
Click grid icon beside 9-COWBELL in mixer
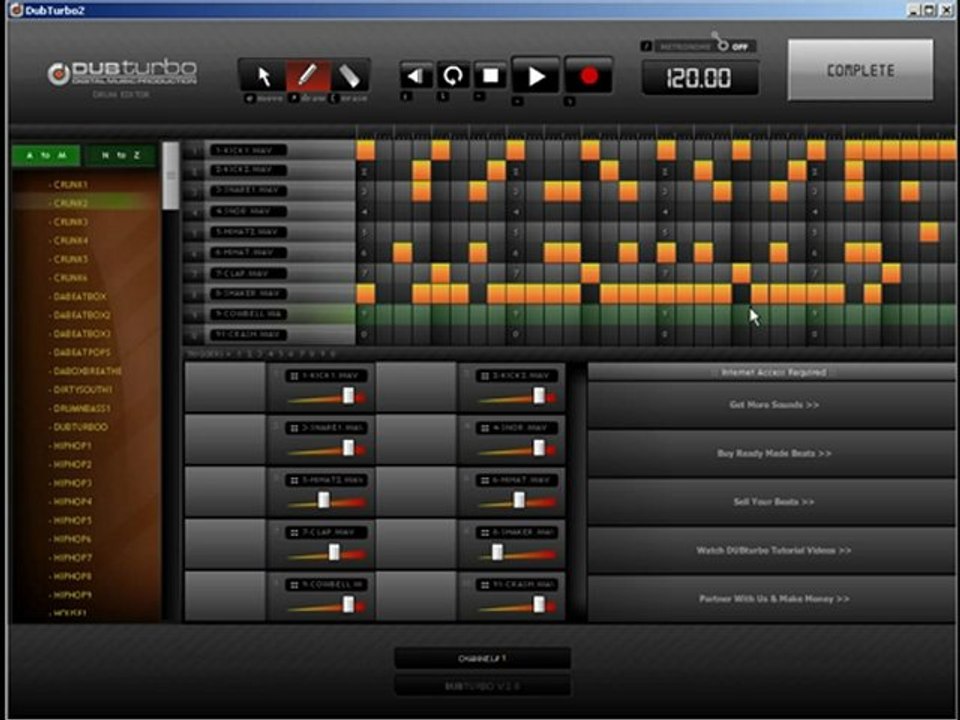(x=294, y=585)
